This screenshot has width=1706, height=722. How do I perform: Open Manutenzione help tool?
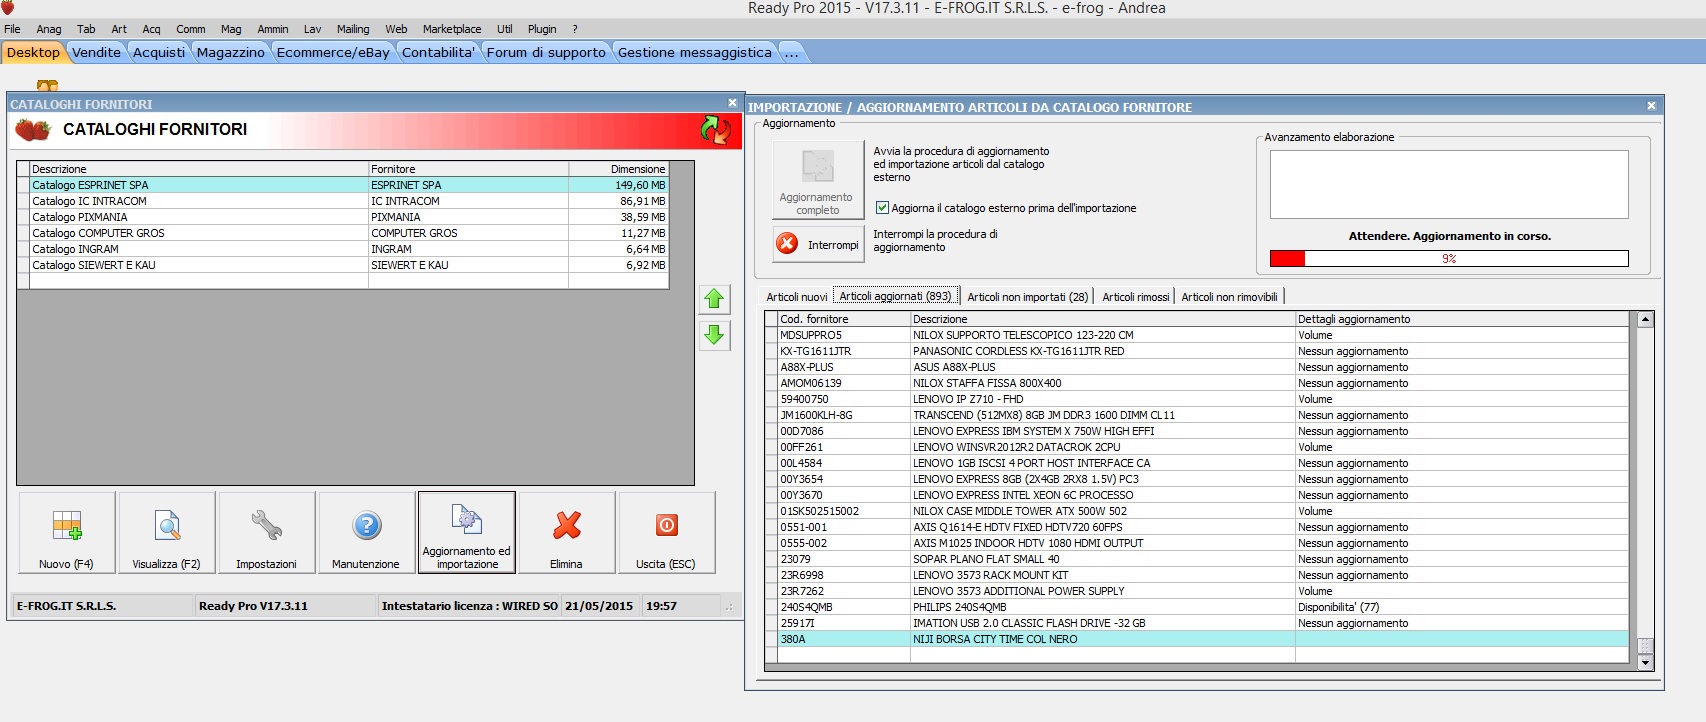click(x=366, y=532)
